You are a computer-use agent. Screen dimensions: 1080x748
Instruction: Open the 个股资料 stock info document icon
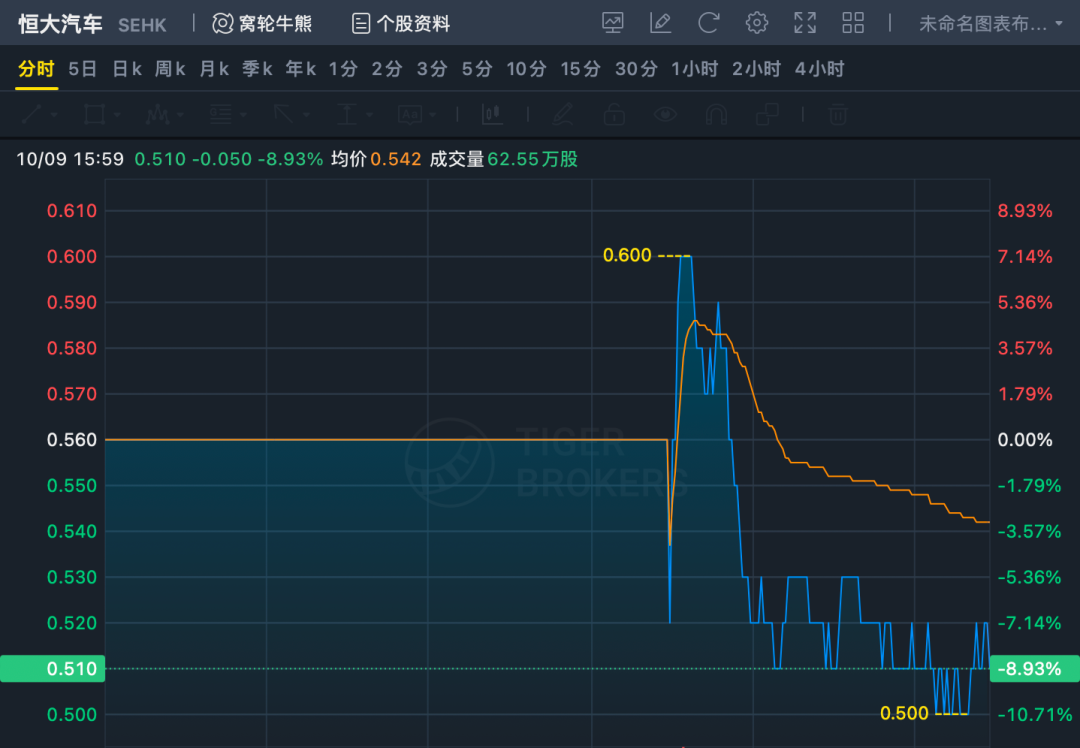pyautogui.click(x=360, y=23)
